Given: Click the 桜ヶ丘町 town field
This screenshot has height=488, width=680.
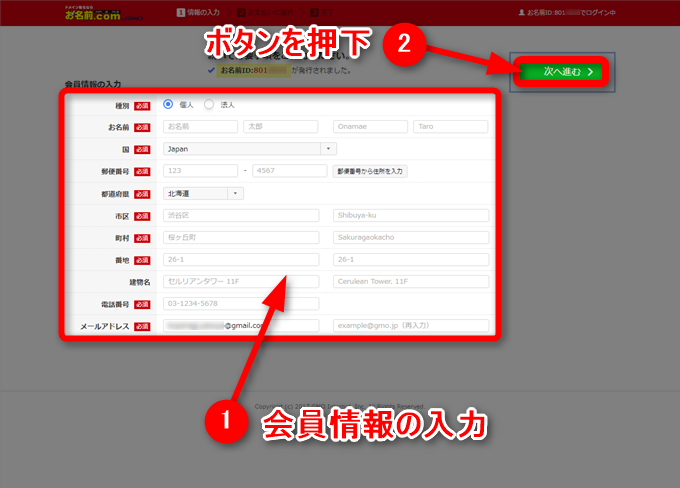Looking at the screenshot, I should click(241, 238).
